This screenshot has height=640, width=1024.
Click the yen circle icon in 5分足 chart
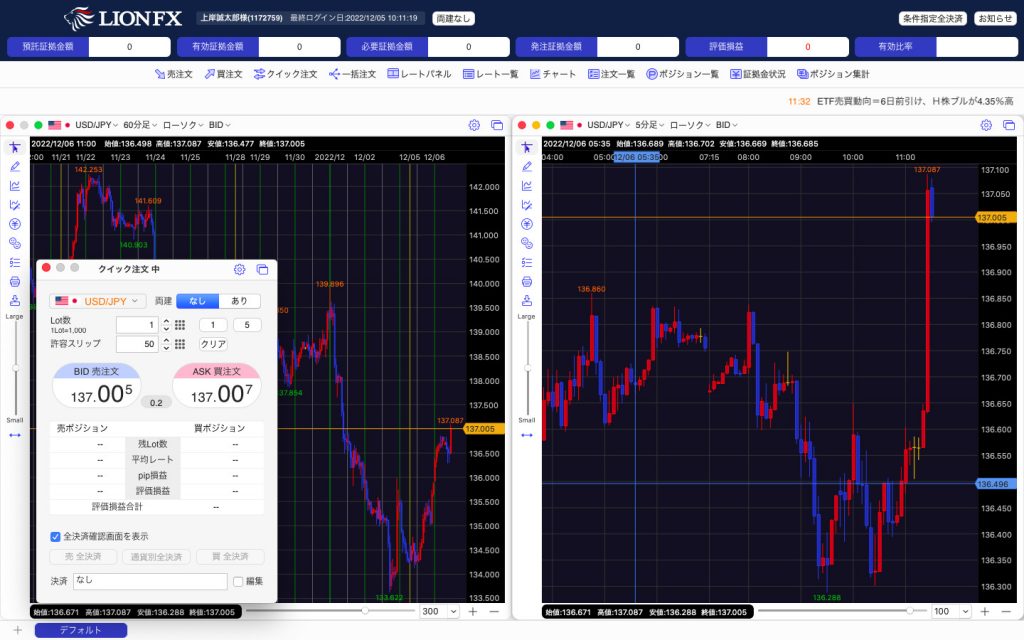526,224
